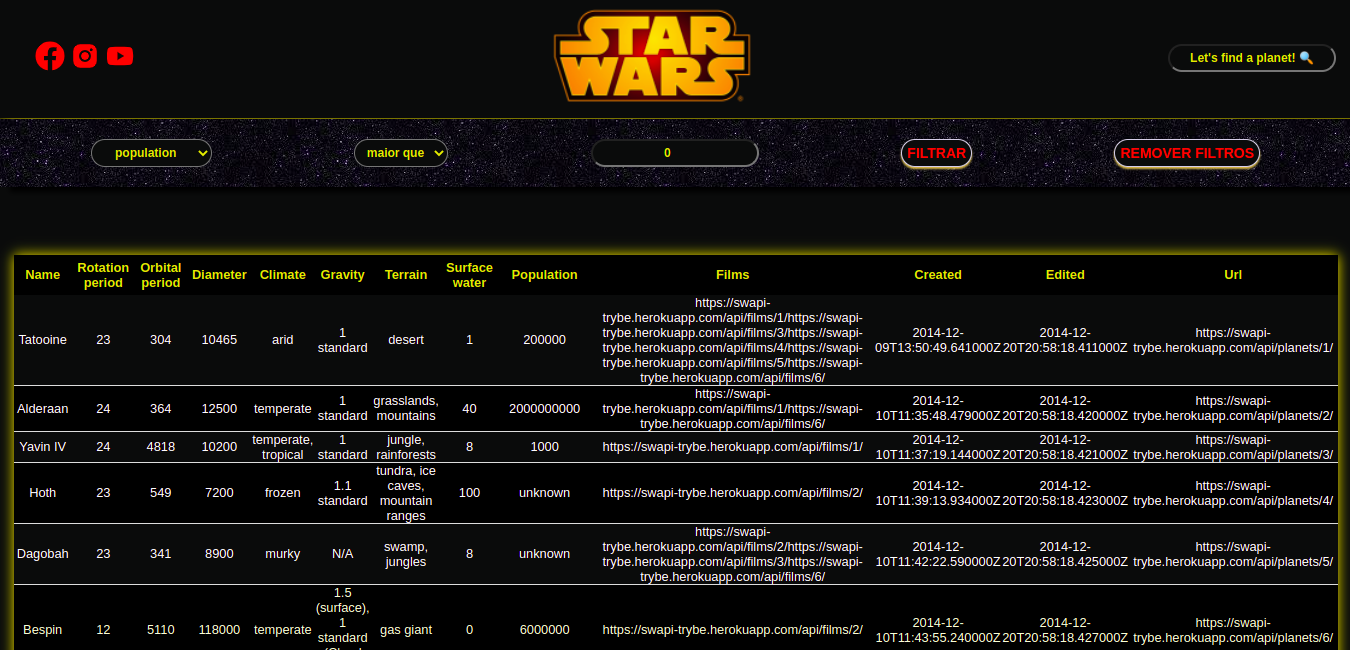Click the Rotation period column header
1350x650 pixels.
pos(103,275)
